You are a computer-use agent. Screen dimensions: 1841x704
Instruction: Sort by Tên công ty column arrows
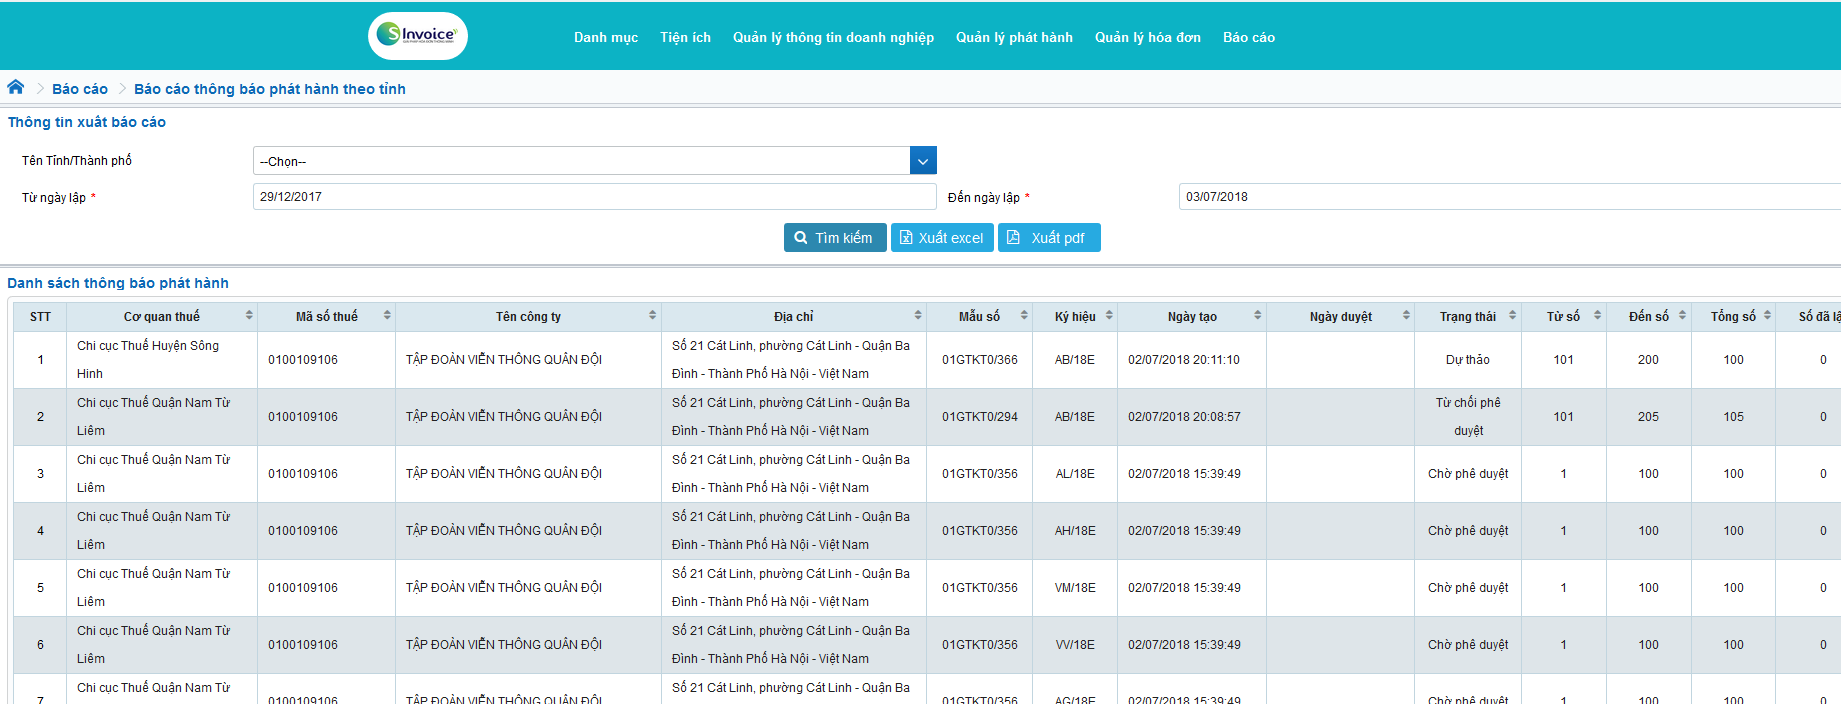(x=652, y=316)
